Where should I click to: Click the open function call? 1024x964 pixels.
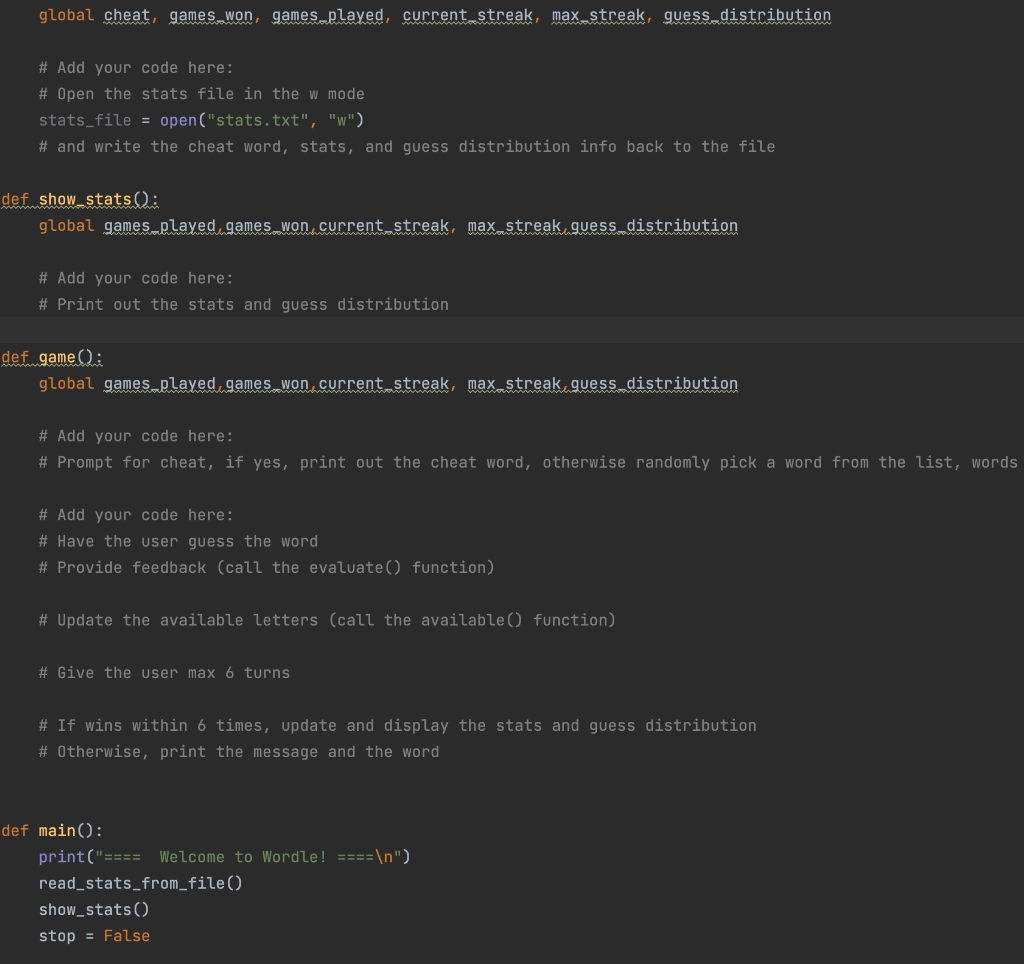(178, 119)
